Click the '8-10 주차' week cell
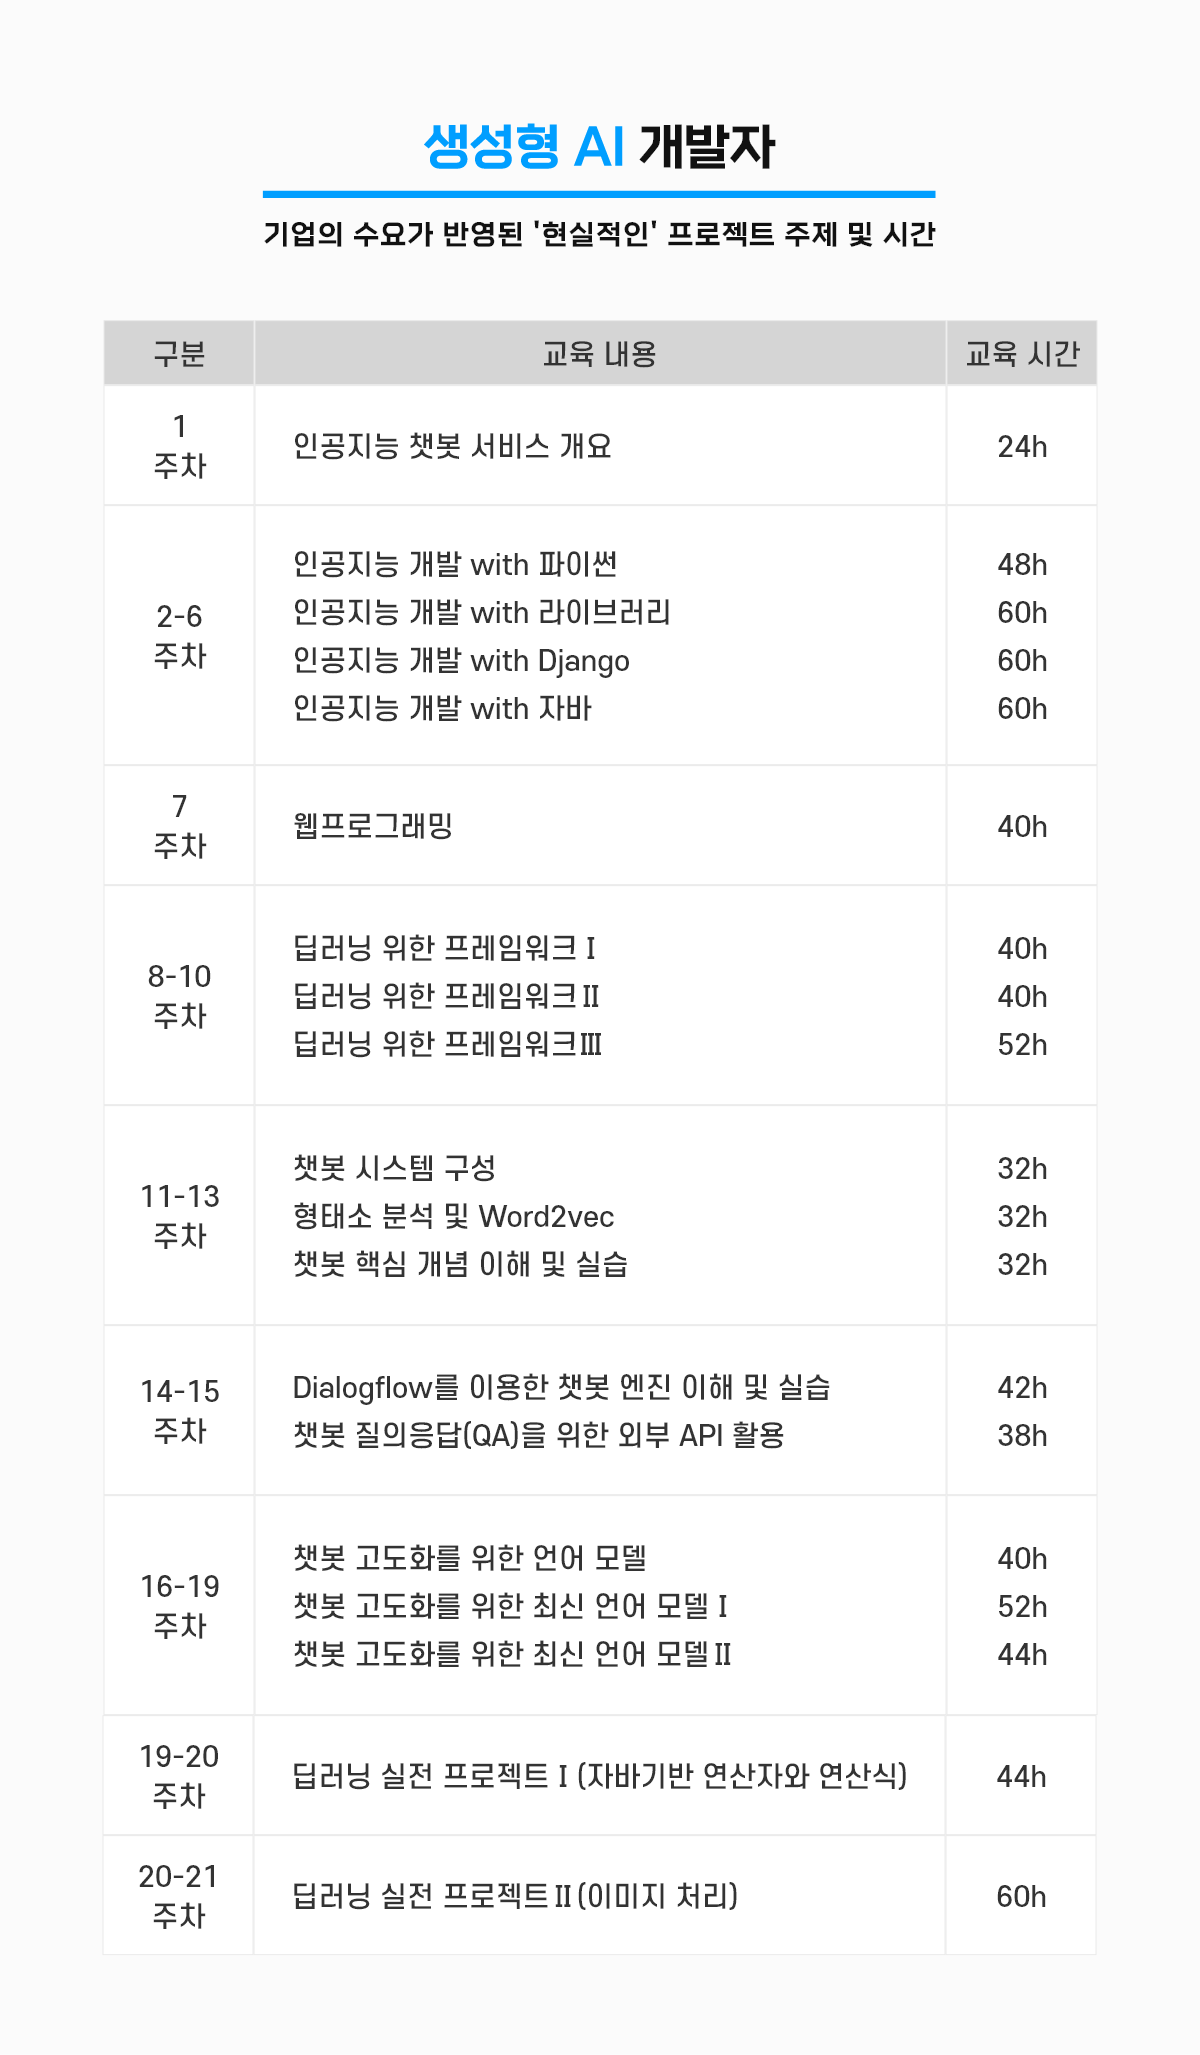 179,996
